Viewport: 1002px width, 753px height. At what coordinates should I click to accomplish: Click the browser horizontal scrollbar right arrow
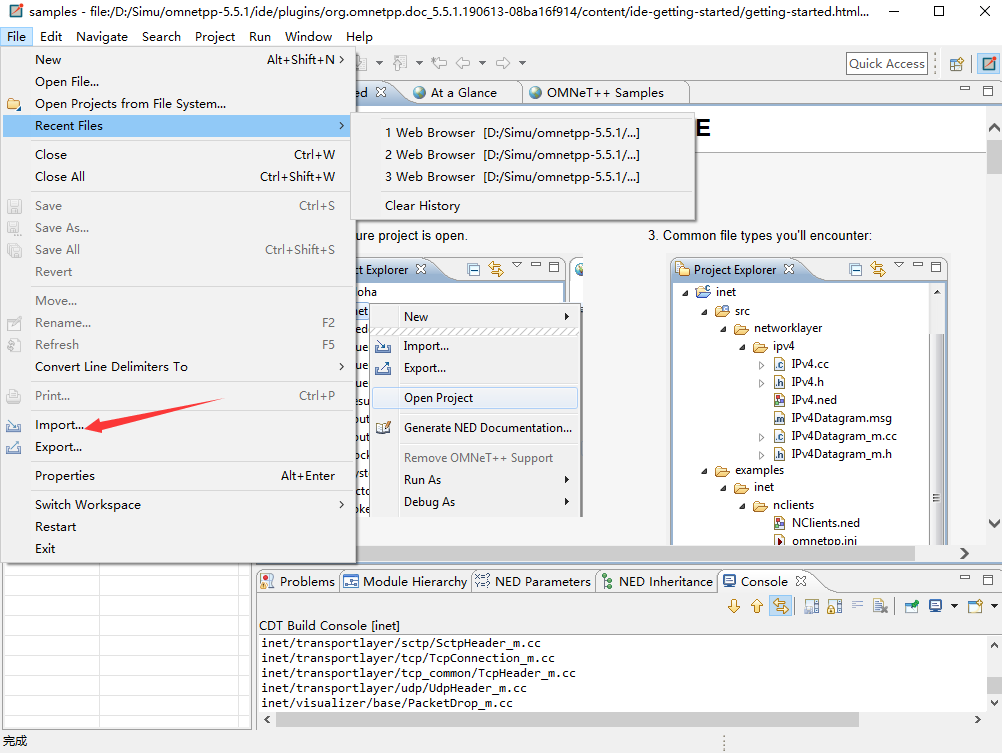point(964,553)
